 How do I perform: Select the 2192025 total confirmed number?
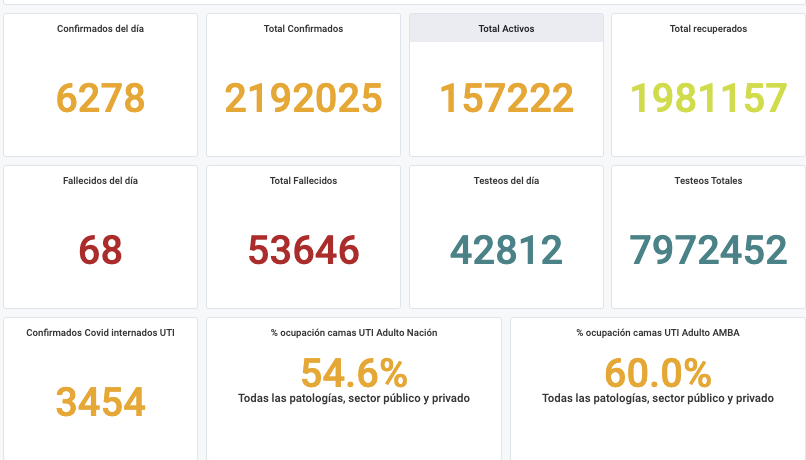click(x=303, y=98)
